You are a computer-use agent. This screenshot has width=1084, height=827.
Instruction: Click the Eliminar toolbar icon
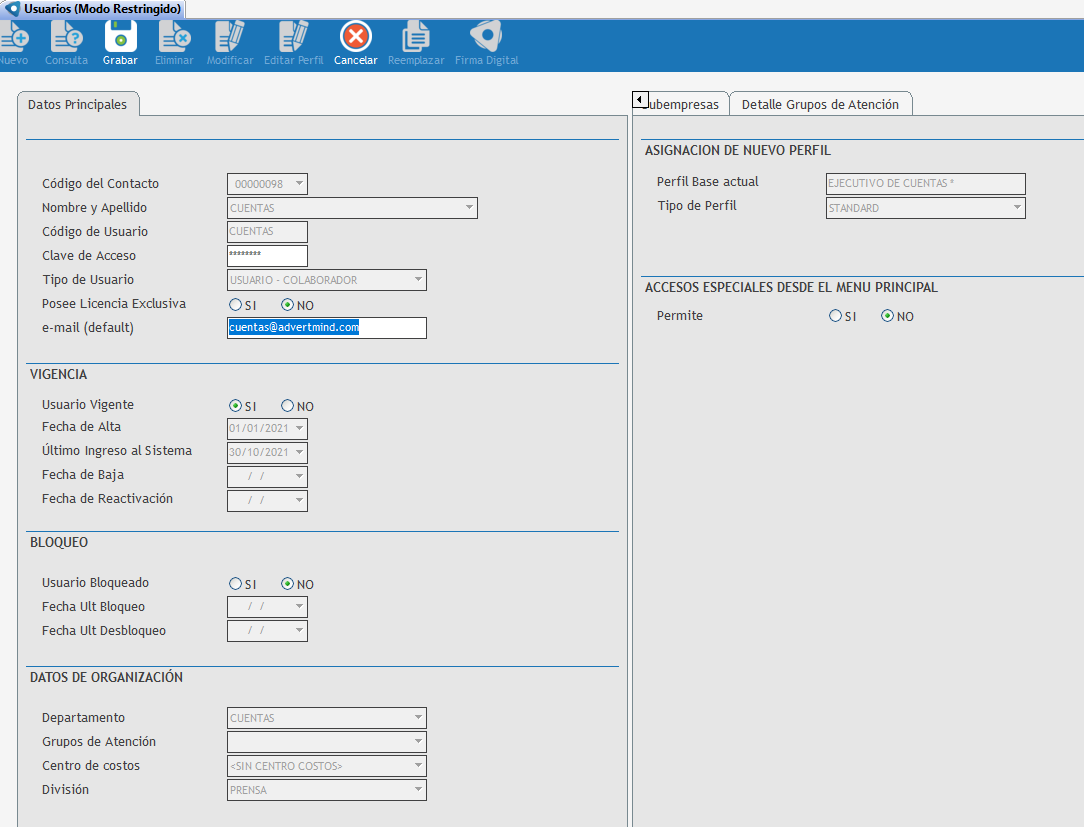tap(175, 38)
